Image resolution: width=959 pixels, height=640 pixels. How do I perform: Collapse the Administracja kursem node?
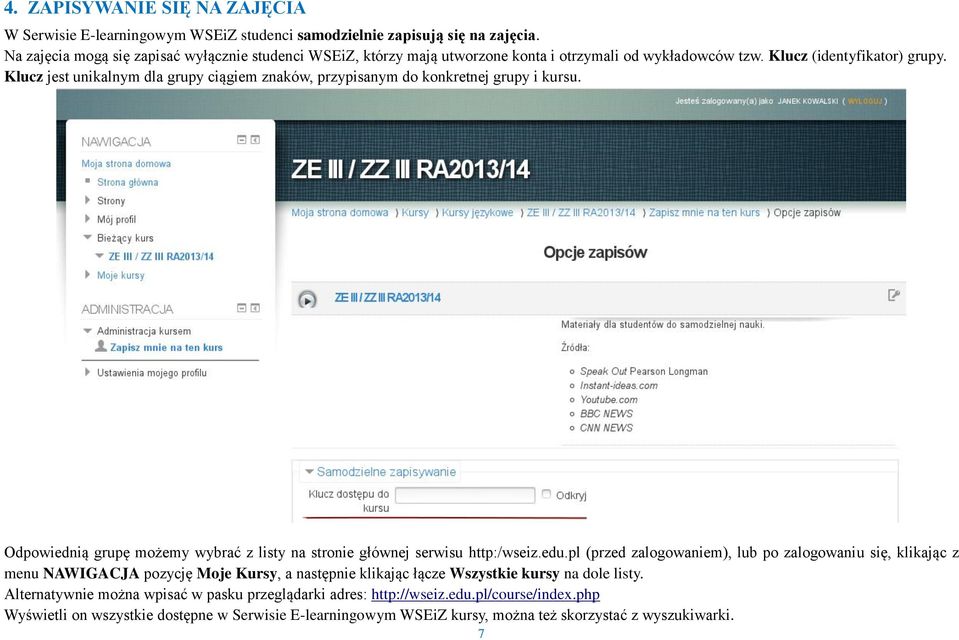[x=87, y=330]
